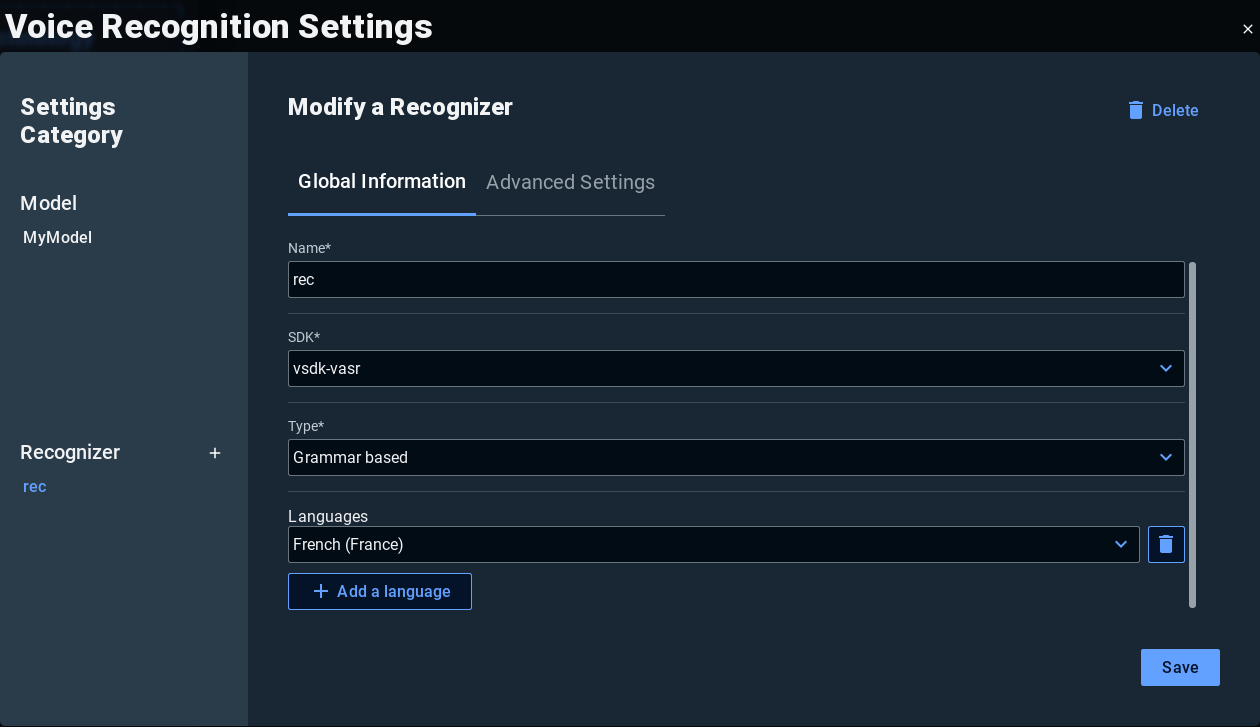
Task: Click the Settings Category heading
Action: [72, 121]
